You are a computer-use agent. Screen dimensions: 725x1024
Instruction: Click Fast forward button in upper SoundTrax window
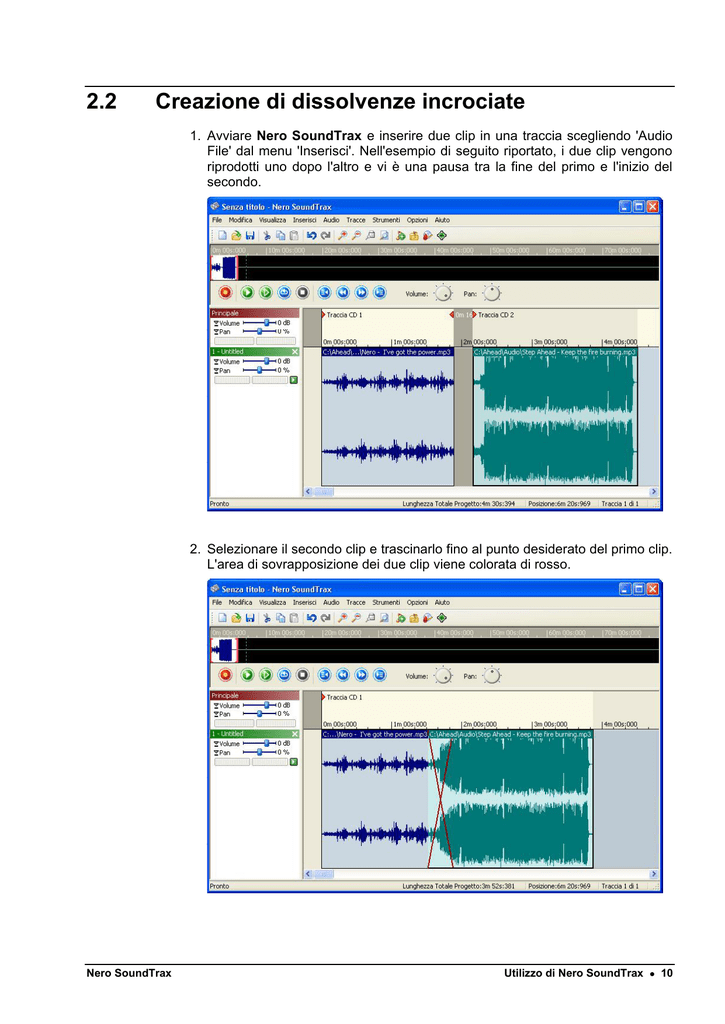[361, 293]
